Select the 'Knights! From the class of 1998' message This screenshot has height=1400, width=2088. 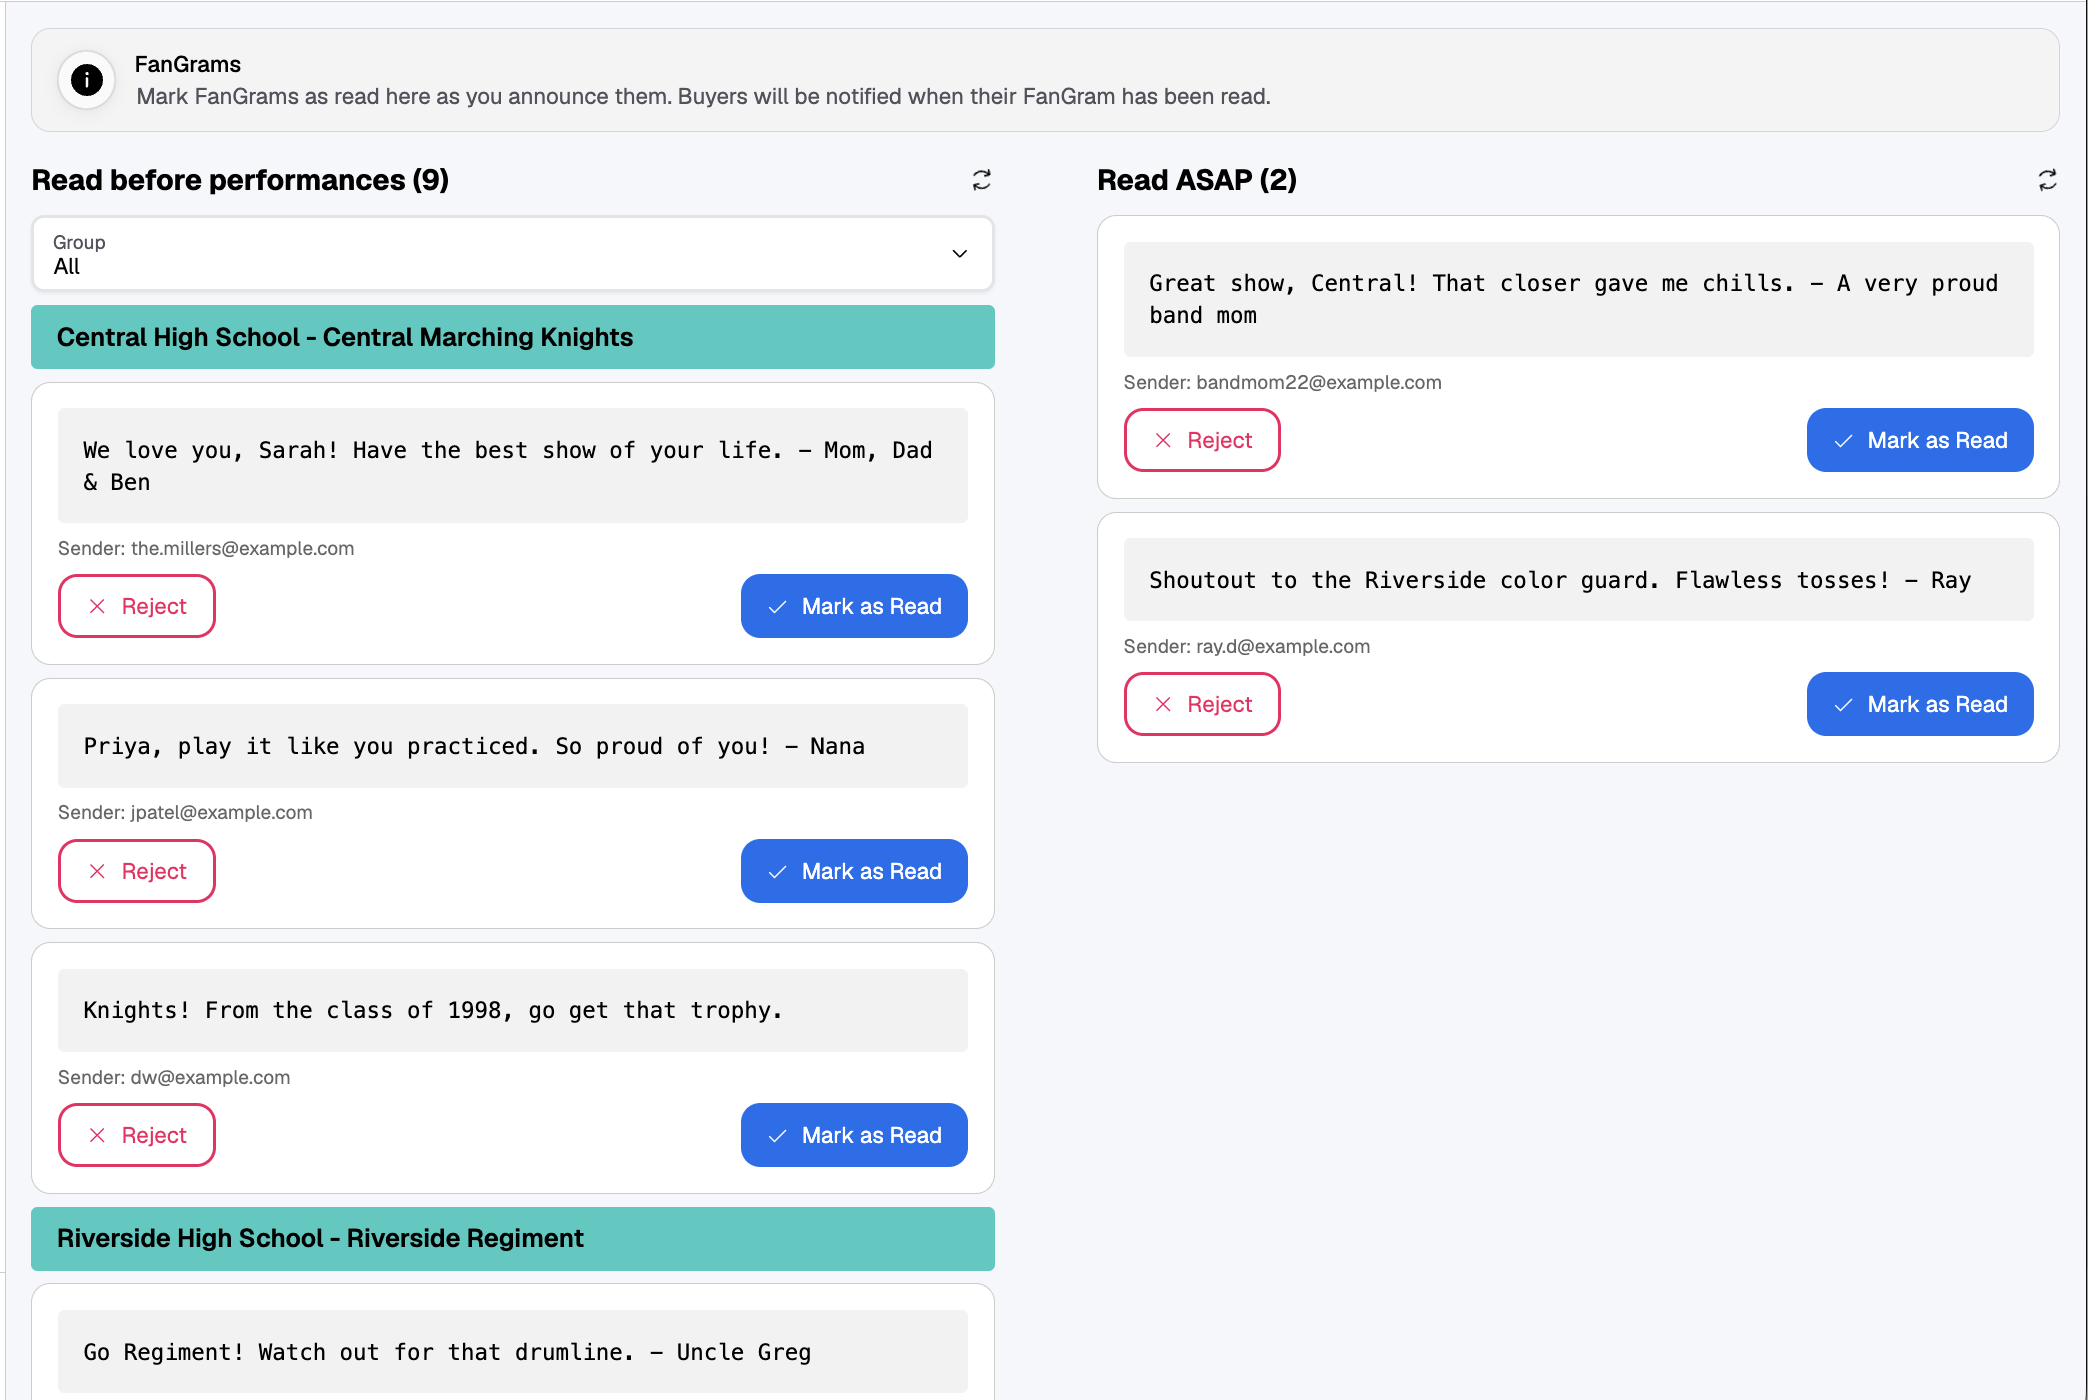click(512, 1010)
